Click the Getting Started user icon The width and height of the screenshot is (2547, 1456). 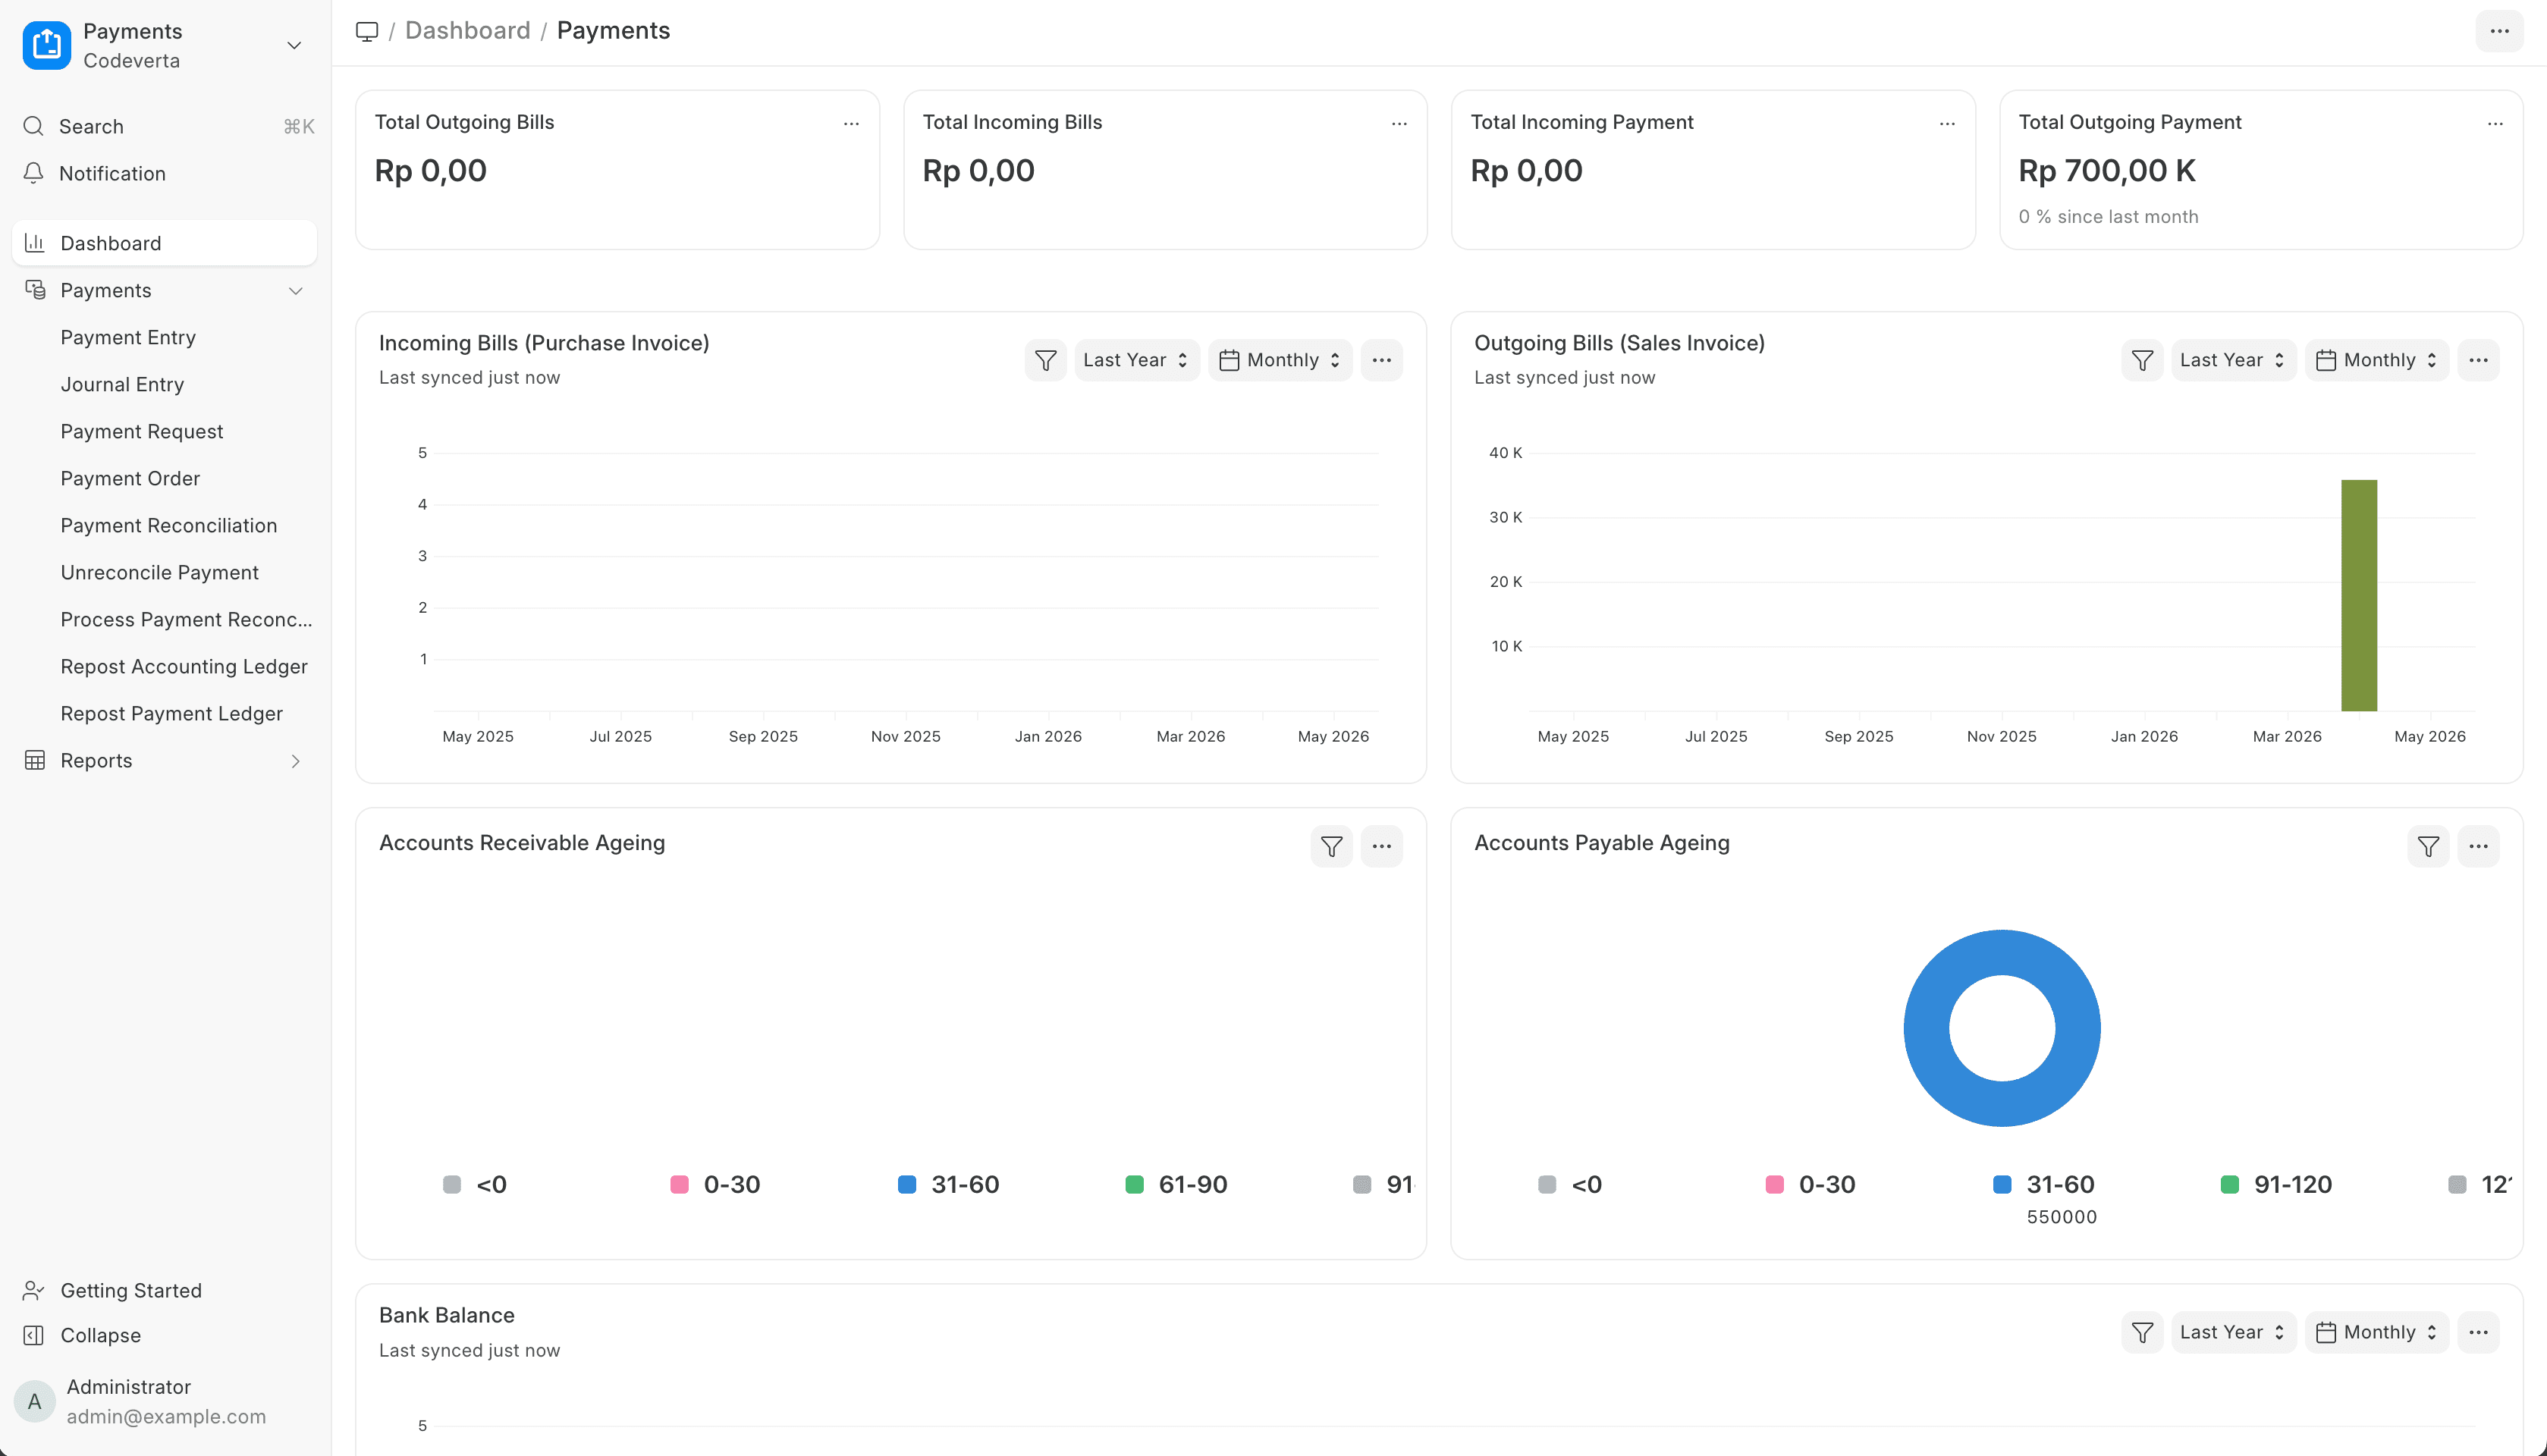[33, 1290]
